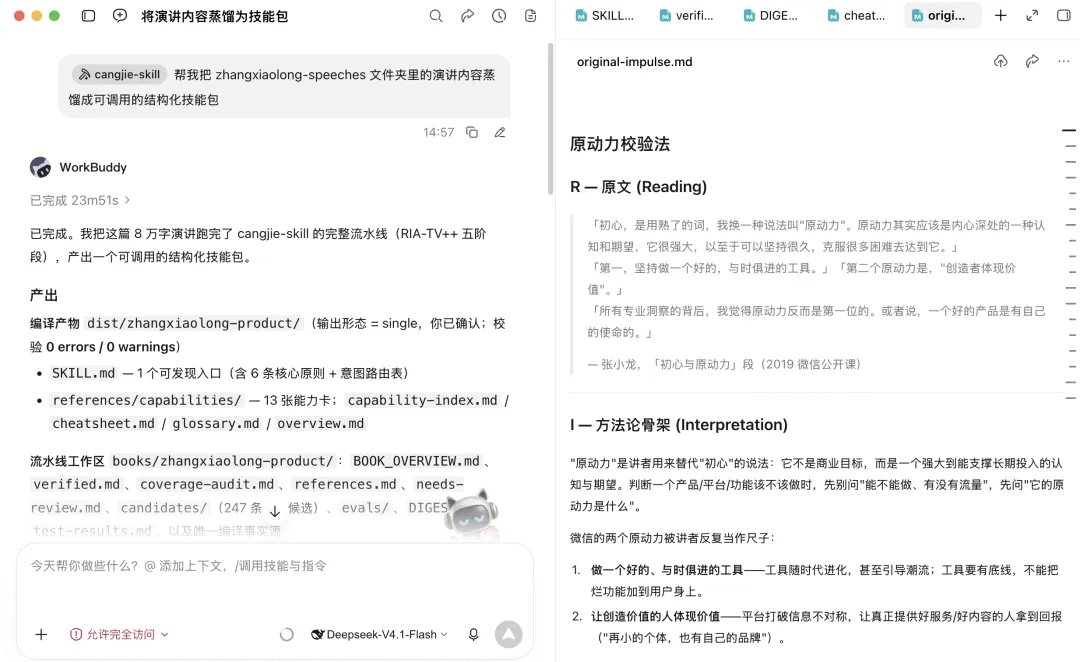Open the document list icon in chat header
The image size is (1080, 662).
coord(530,16)
